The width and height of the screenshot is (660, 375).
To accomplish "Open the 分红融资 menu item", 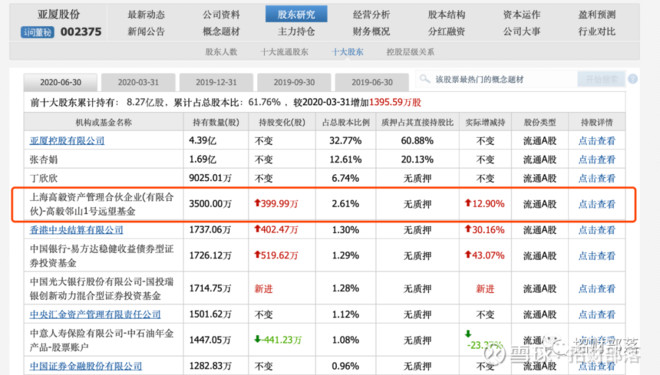I will click(x=447, y=32).
